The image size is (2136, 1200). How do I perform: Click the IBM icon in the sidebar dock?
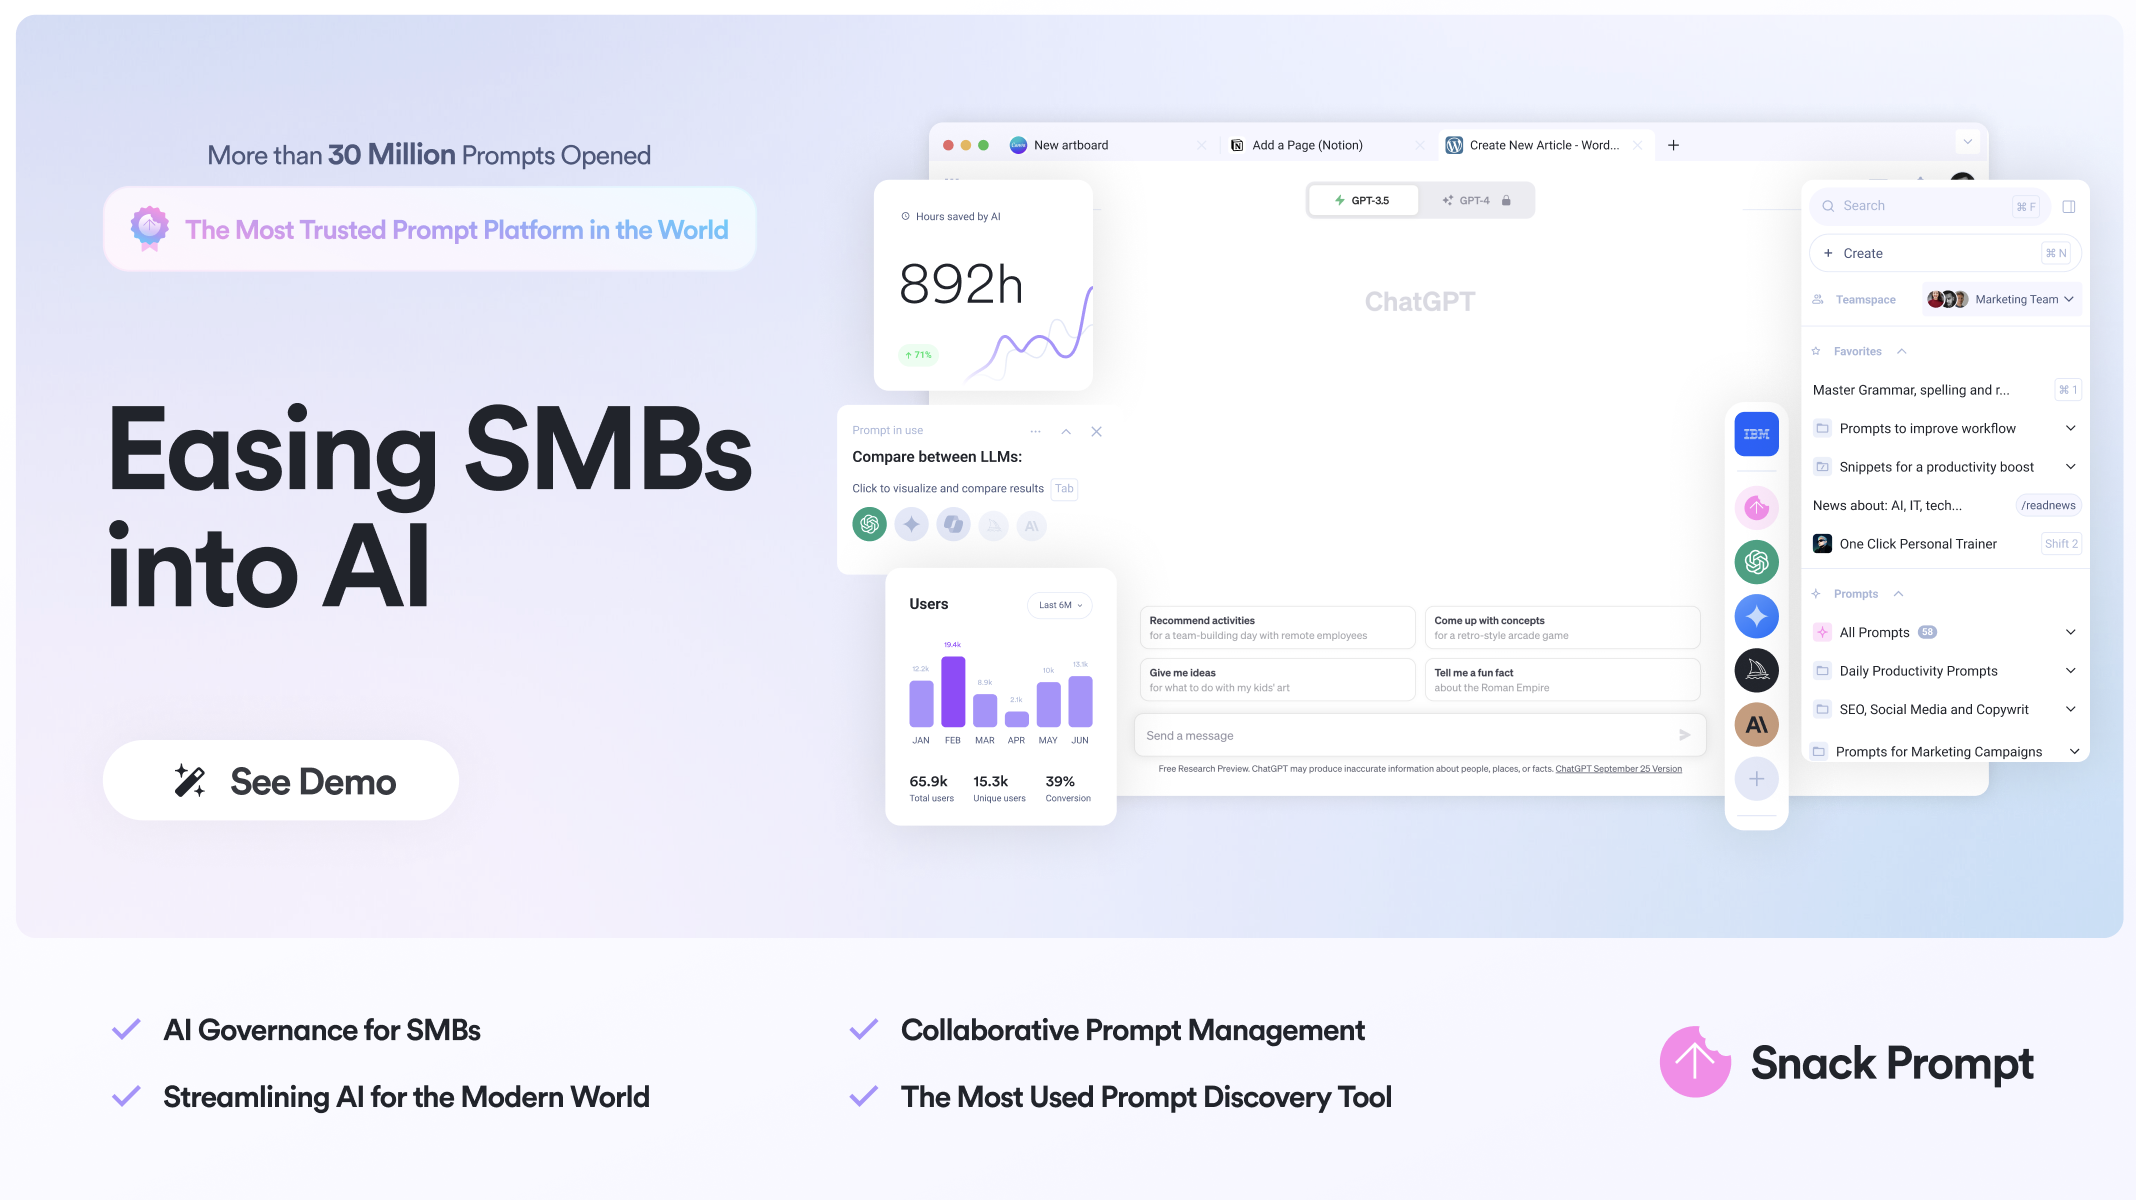pyautogui.click(x=1756, y=434)
